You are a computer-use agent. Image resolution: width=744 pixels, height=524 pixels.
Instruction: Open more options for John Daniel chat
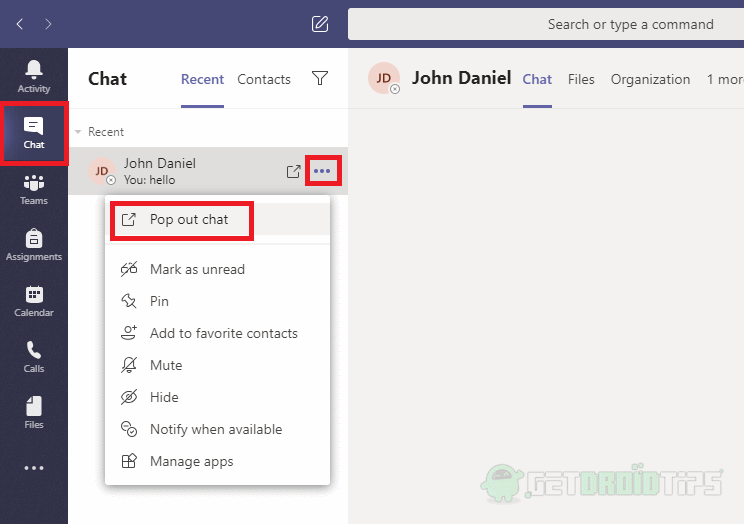point(322,171)
